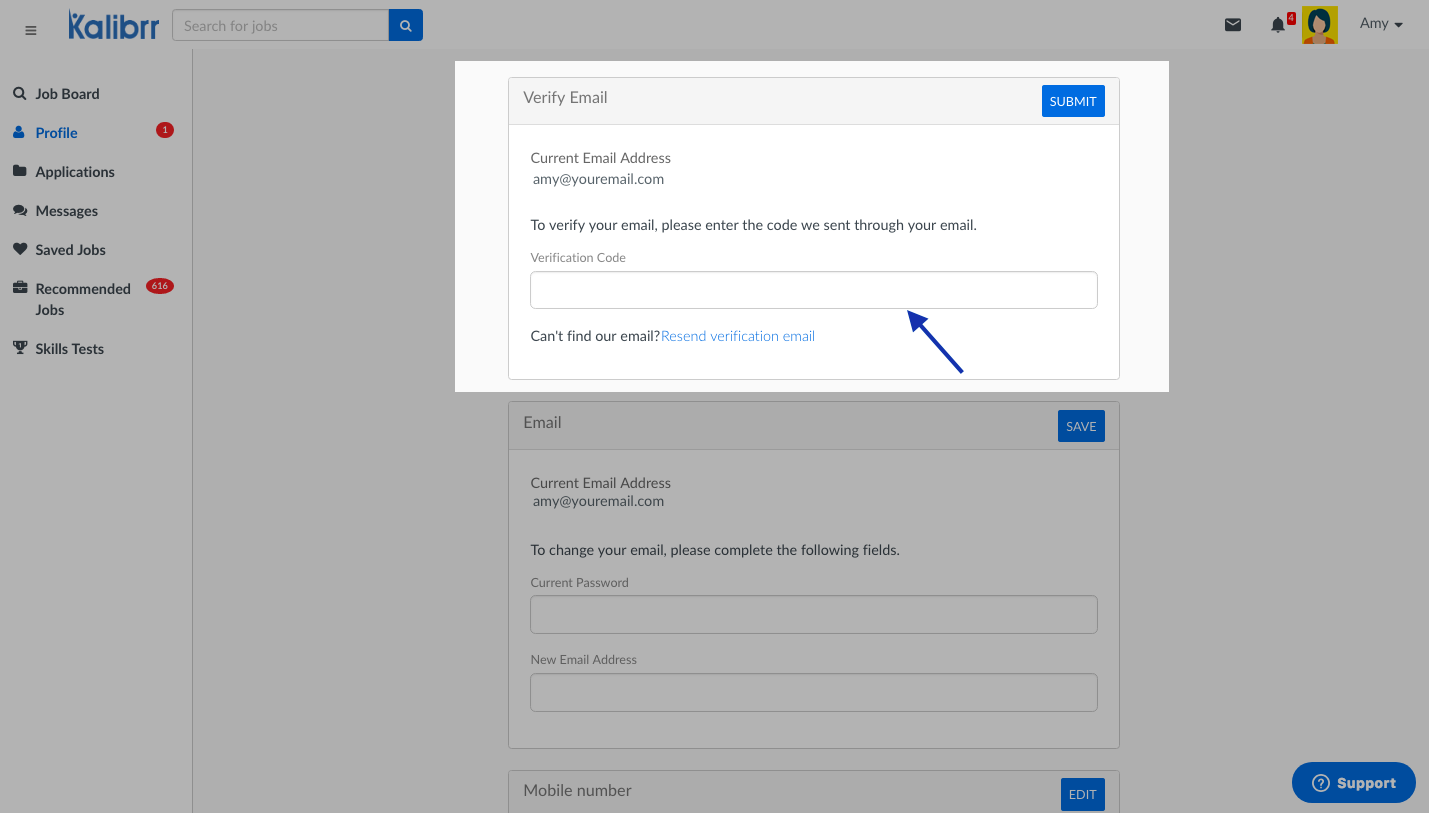The image size is (1429, 813).
Task: Open Job Board in sidebar
Action: coord(67,94)
